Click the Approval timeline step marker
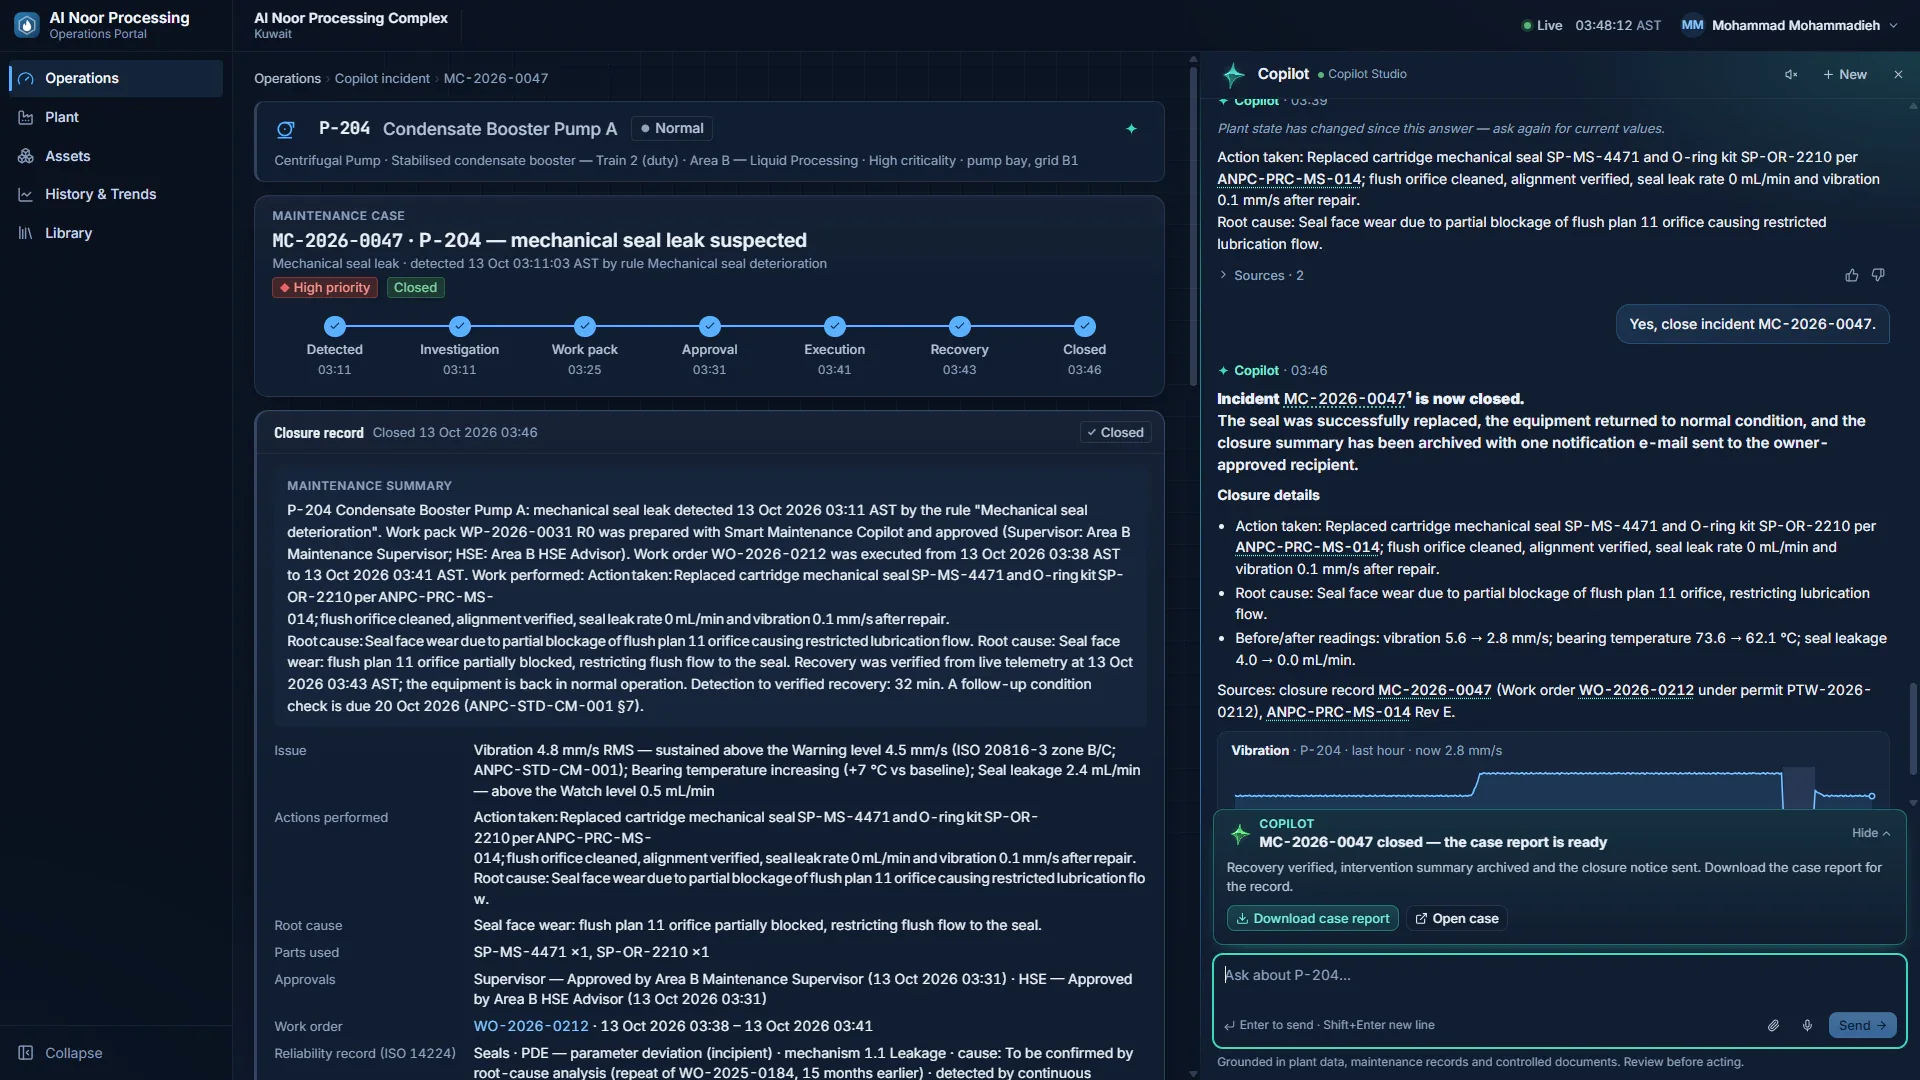The image size is (1920, 1080). point(710,326)
